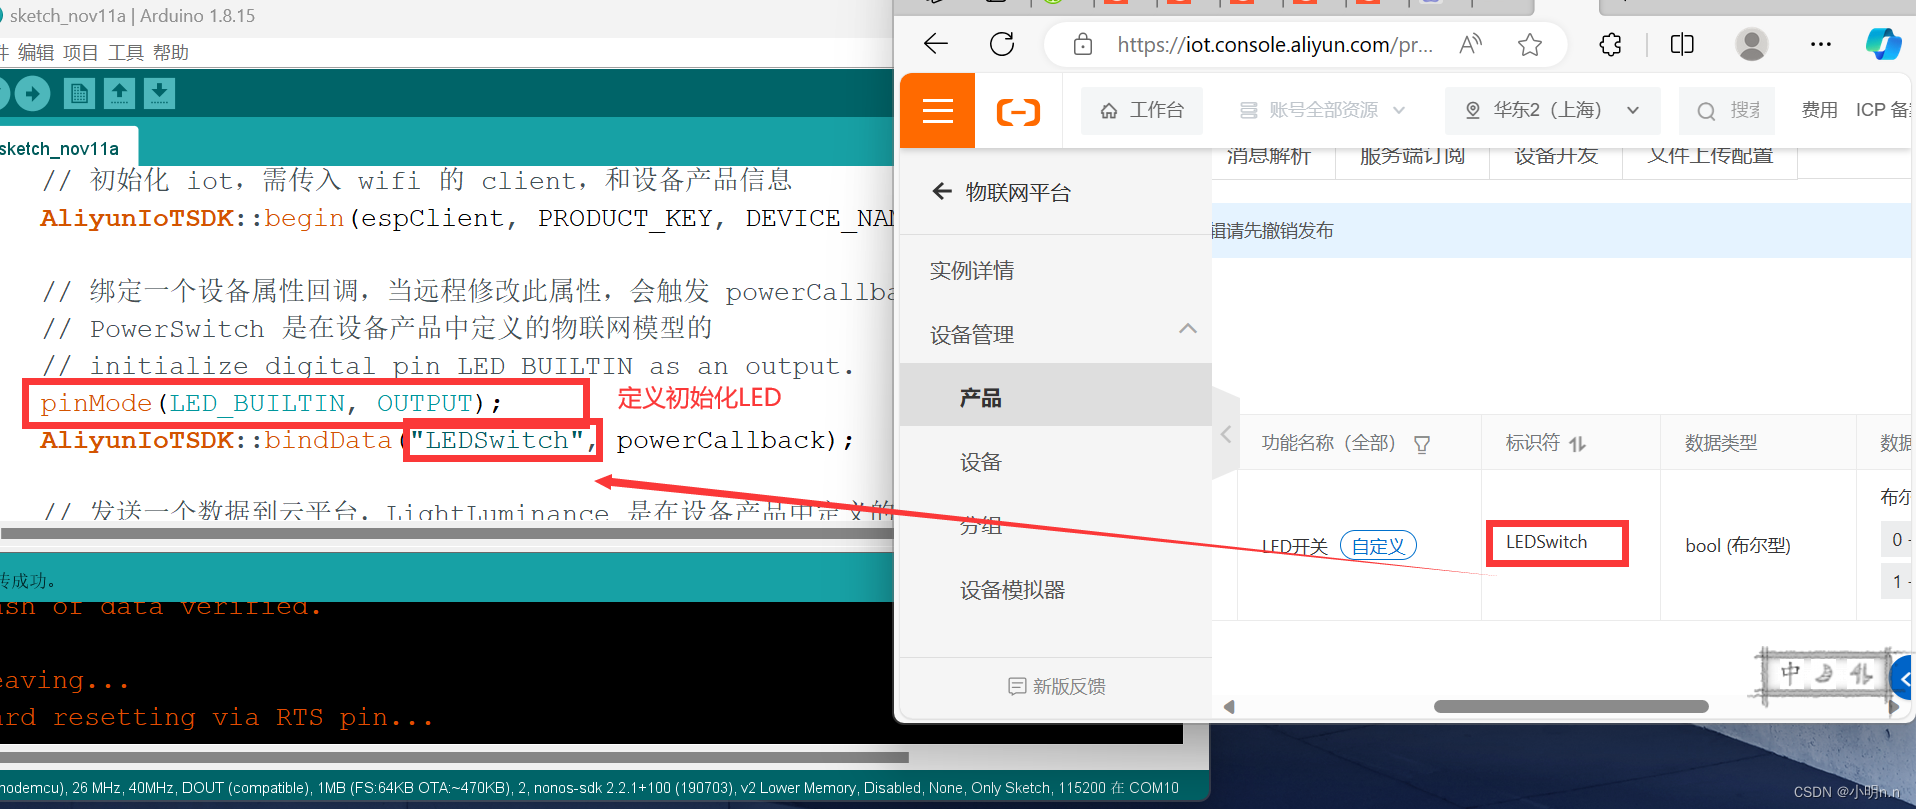This screenshot has height=809, width=1916.
Task: Bookmark this page with the star icon
Action: tap(1530, 44)
